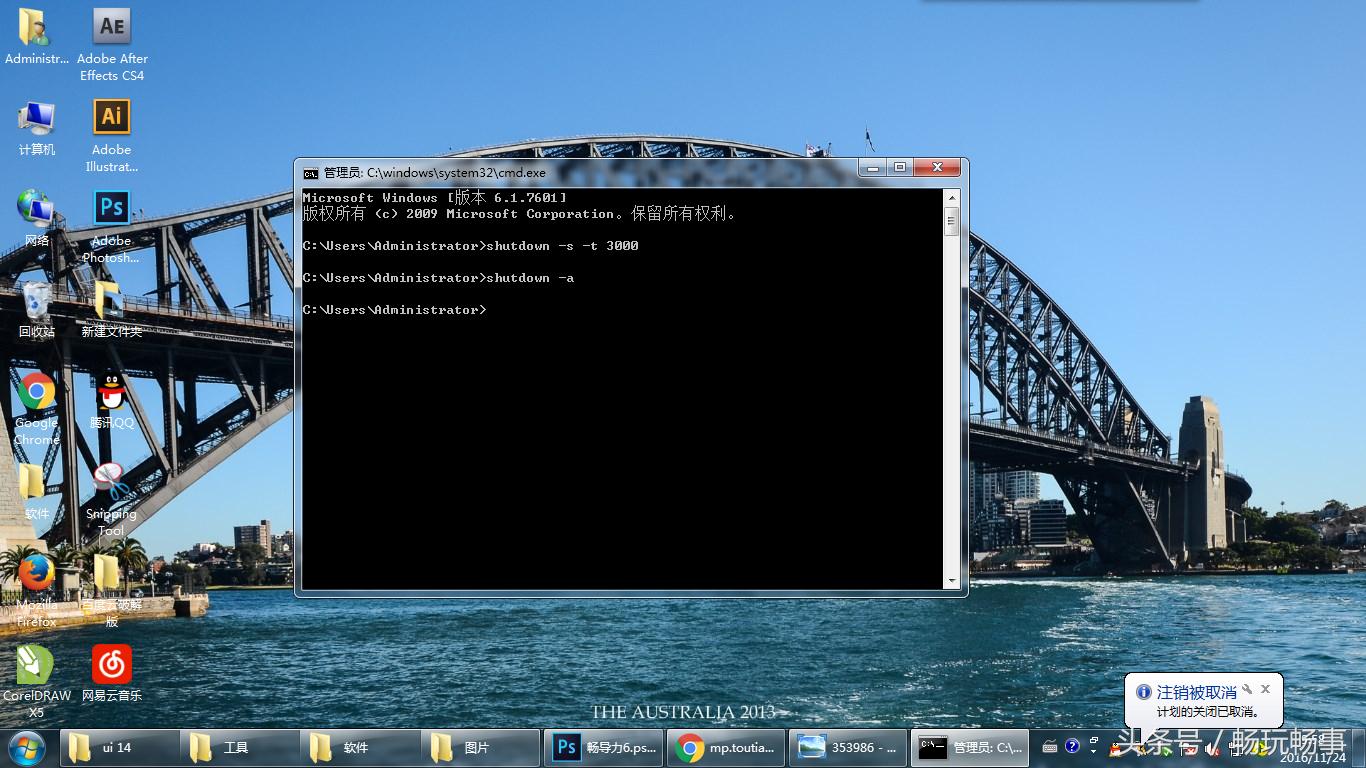Select the 回收站 recycle bin icon
The image size is (1366, 768).
click(x=36, y=300)
